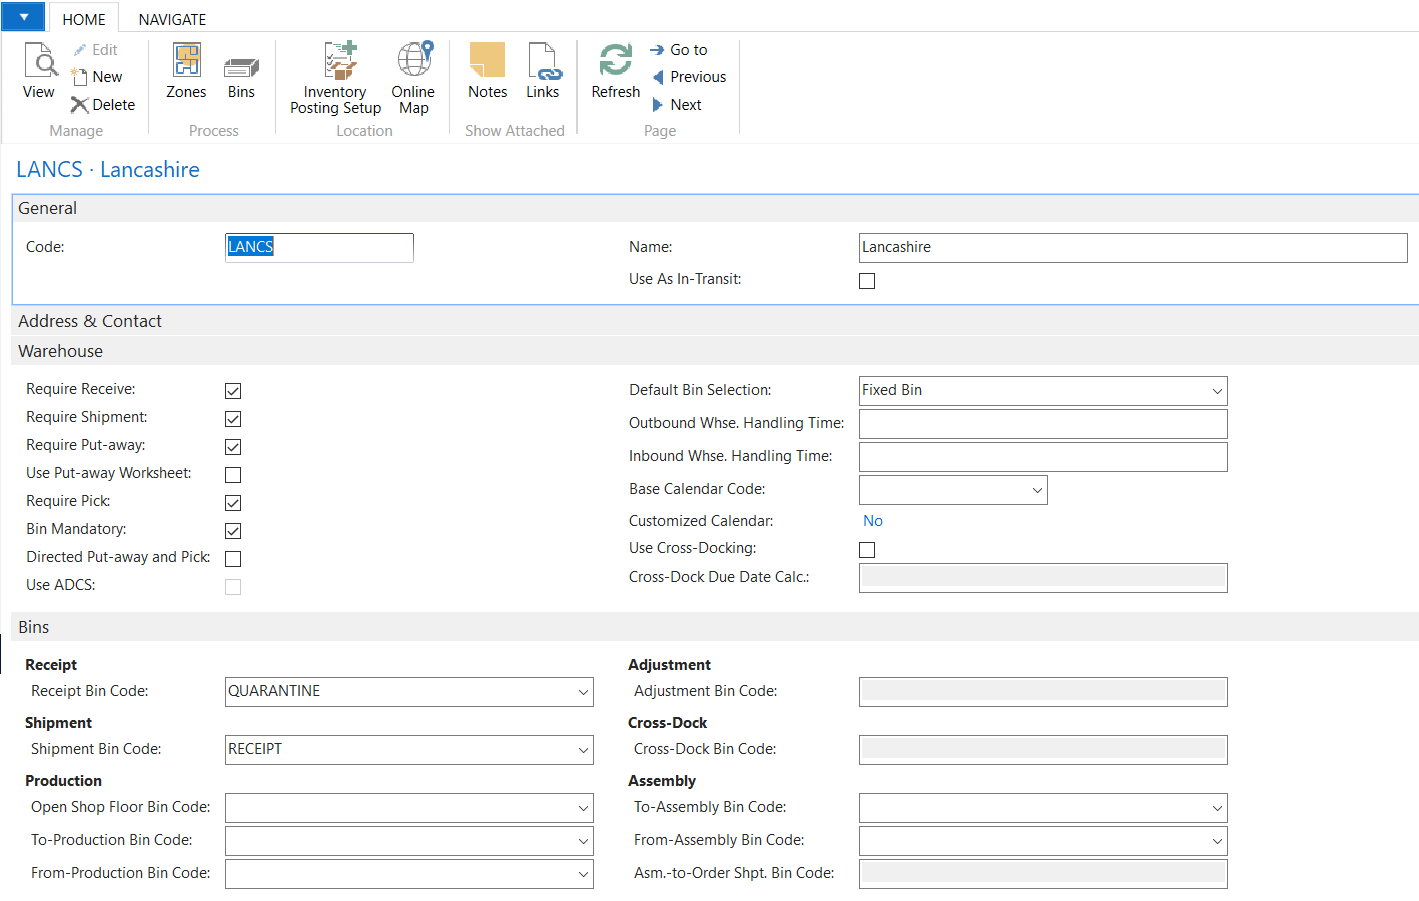
Task: Click the Customized Calendar 'No' link
Action: coord(873,521)
